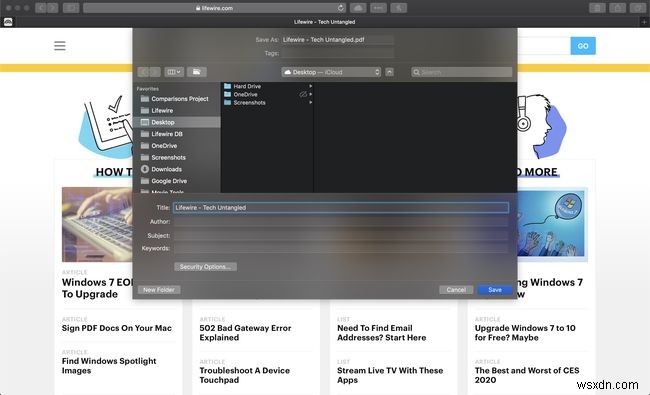
Task: Open Stream Live TV With These Apps
Action: tap(390, 375)
